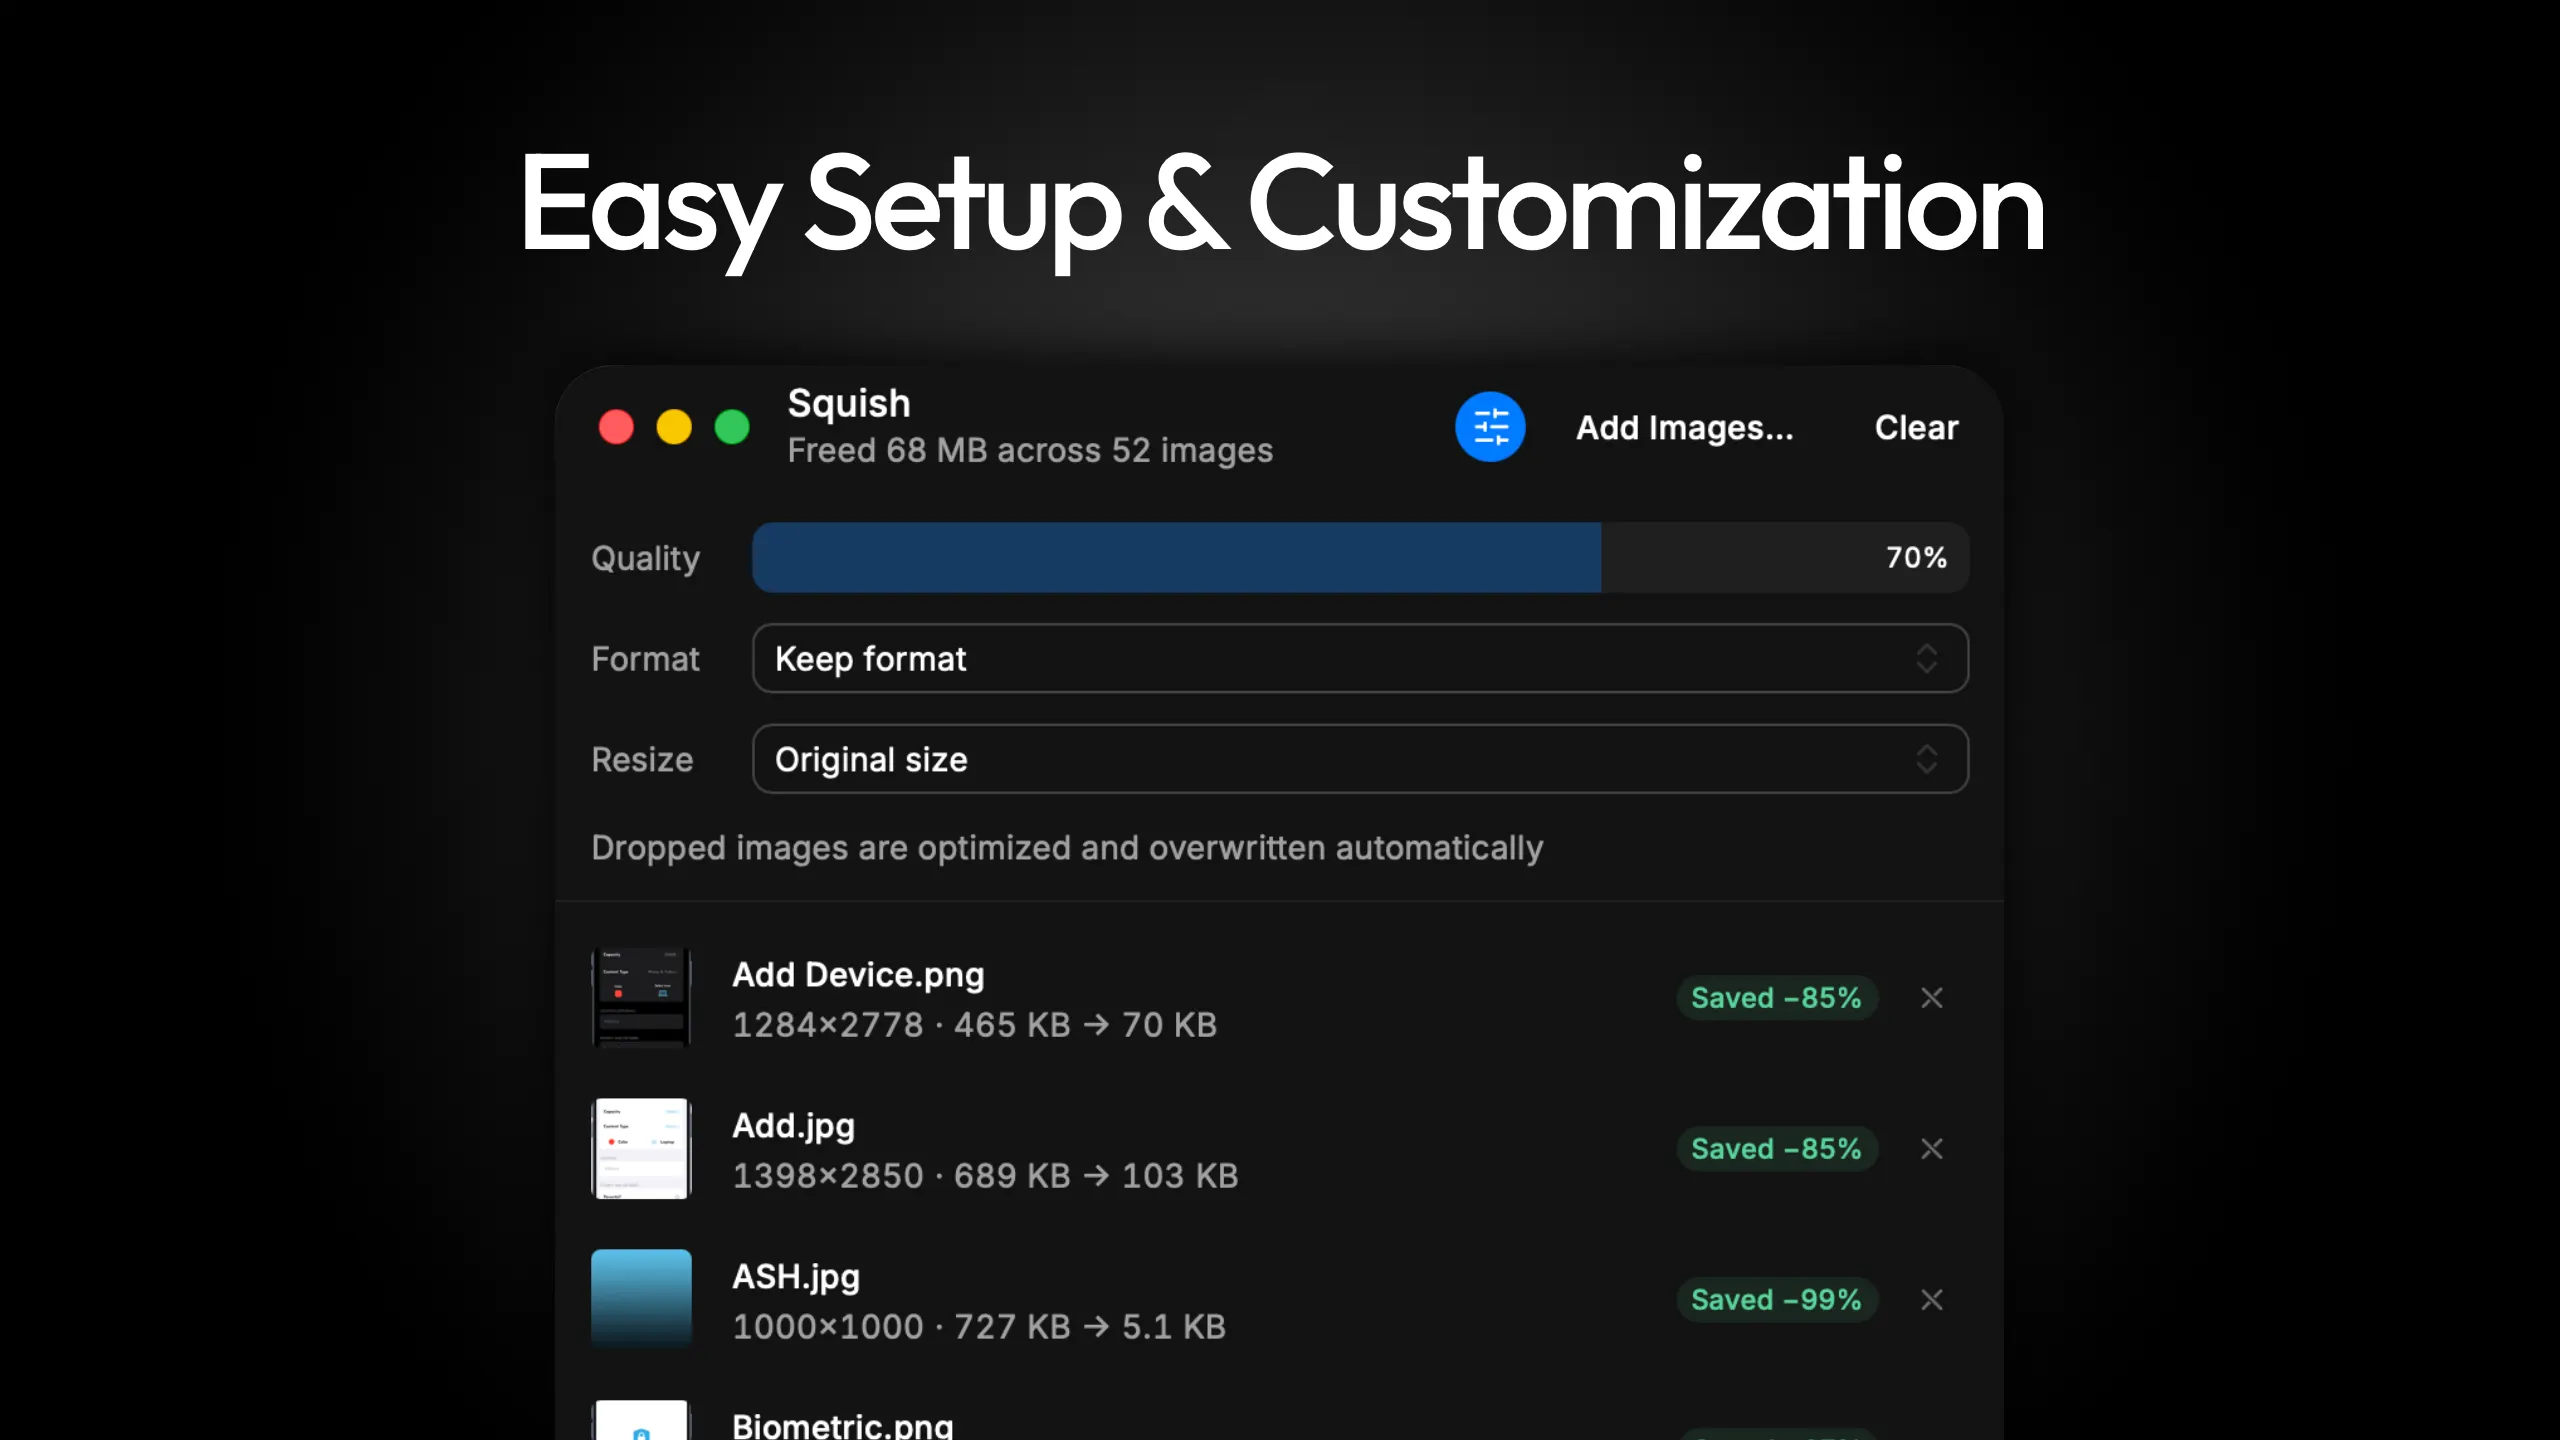Viewport: 2560px width, 1440px height.
Task: Click the '1284×2778 · 465 KB → 70 KB' details
Action: coord(975,1025)
